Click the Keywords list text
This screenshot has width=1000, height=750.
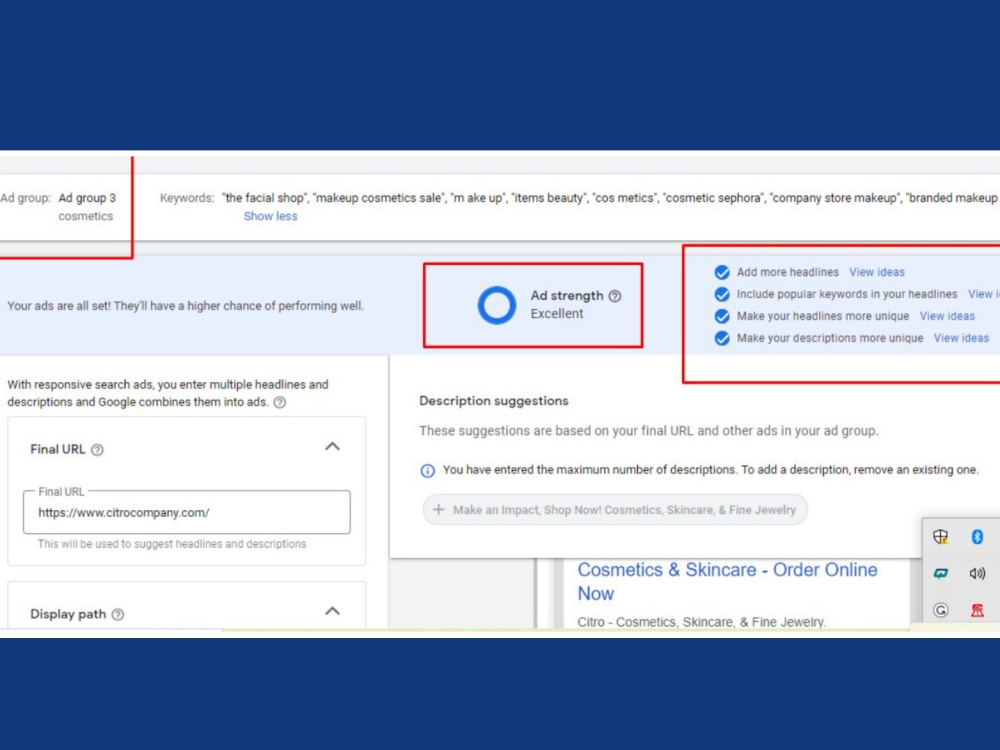click(x=609, y=198)
